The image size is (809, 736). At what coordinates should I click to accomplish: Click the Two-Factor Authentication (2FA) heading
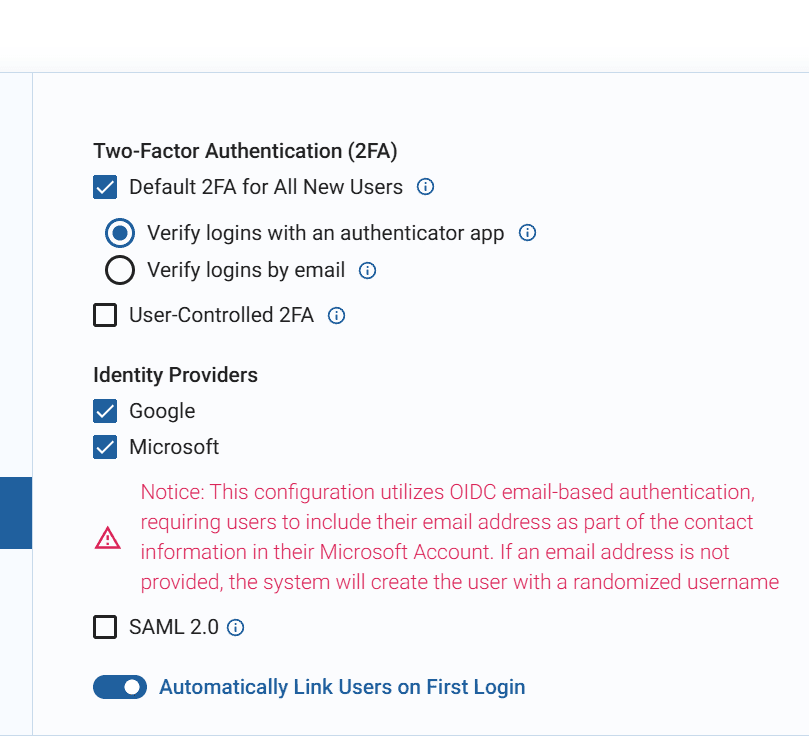point(244,151)
